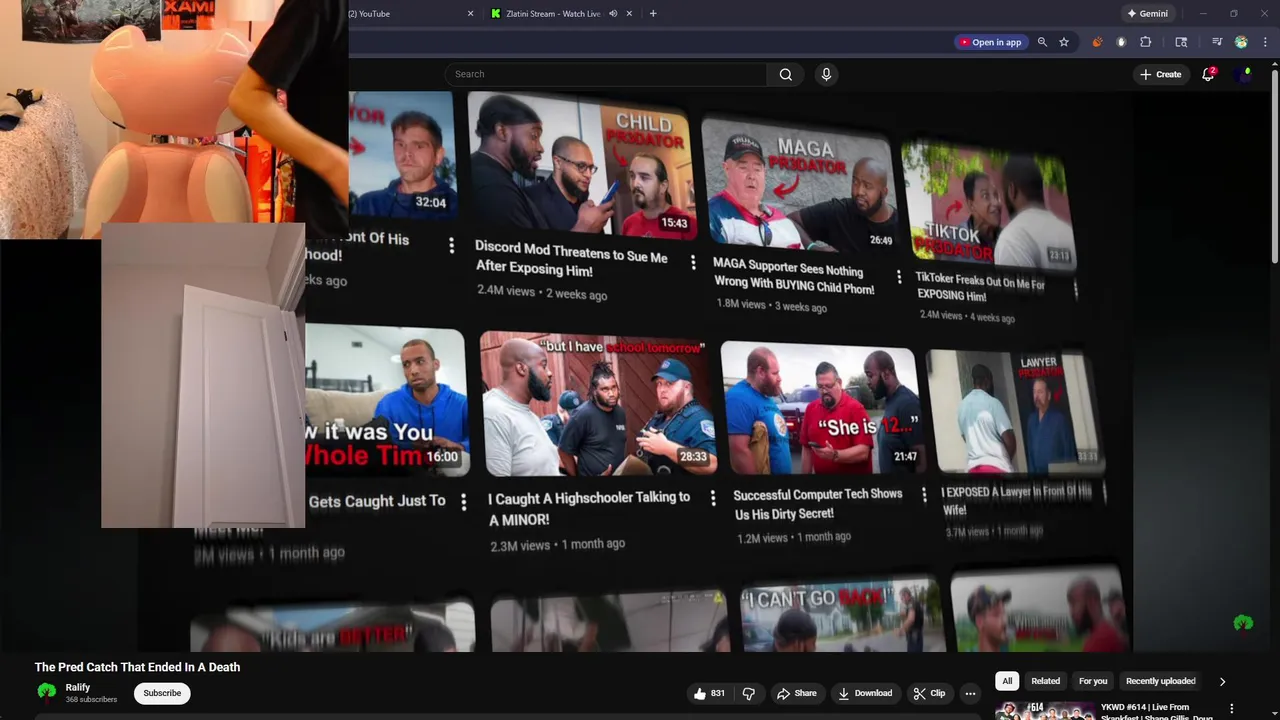Bookmark this page with the star icon
The width and height of the screenshot is (1280, 720).
1064,42
